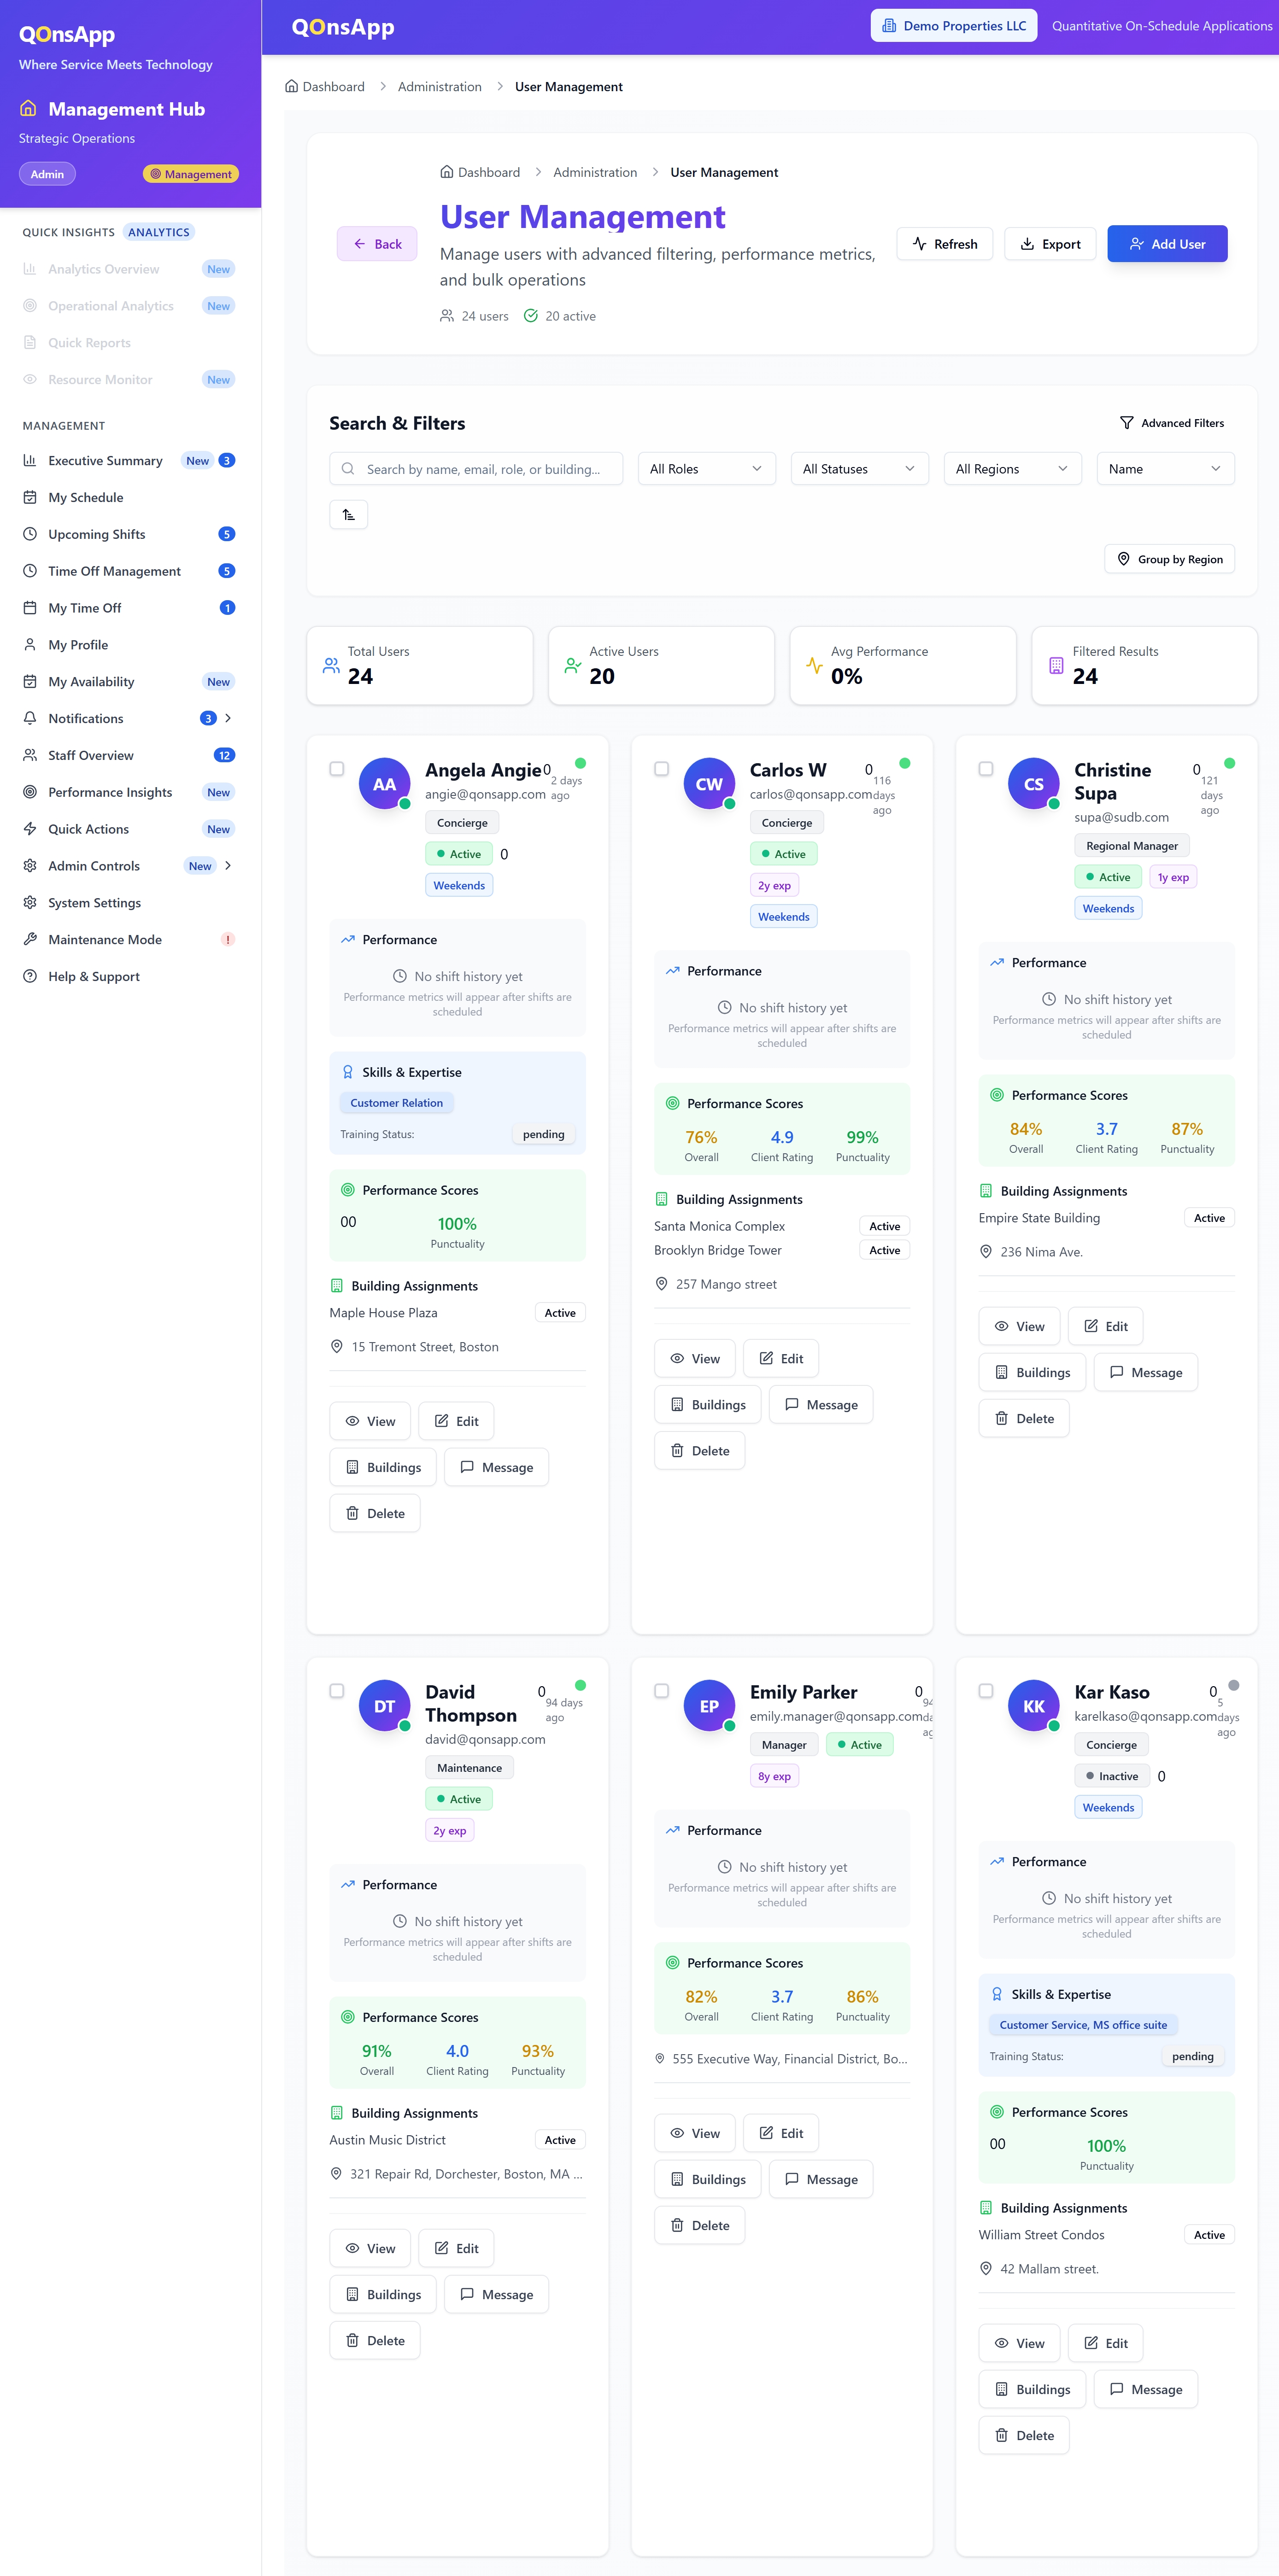Tick the checkbox on Carlos W's card
Viewport: 1279px width, 2576px height.
pos(661,769)
